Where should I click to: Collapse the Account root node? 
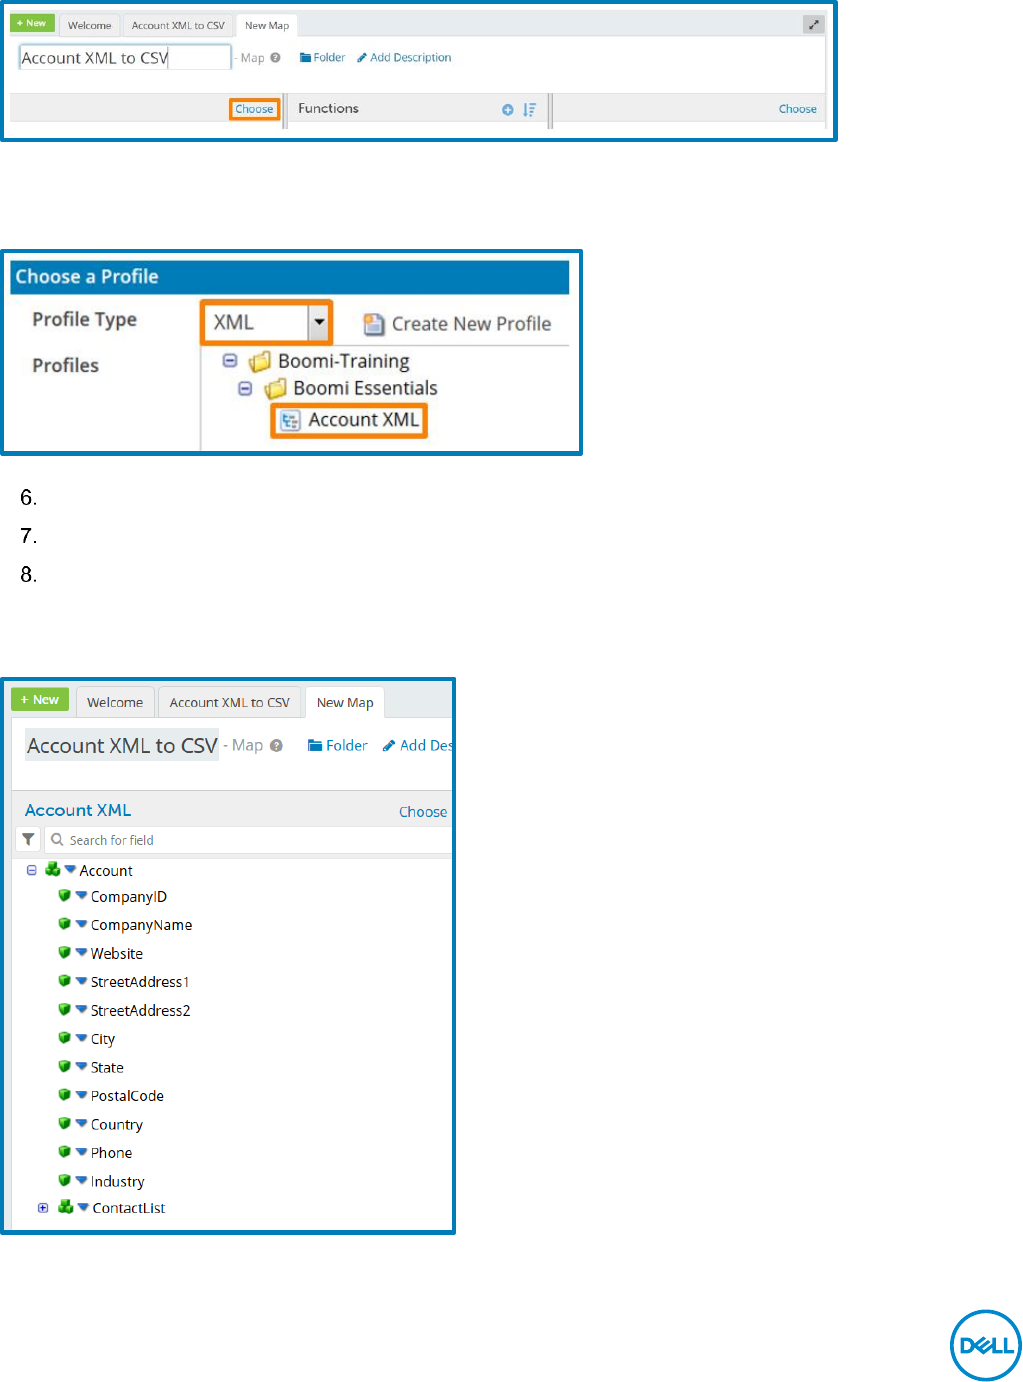(32, 870)
